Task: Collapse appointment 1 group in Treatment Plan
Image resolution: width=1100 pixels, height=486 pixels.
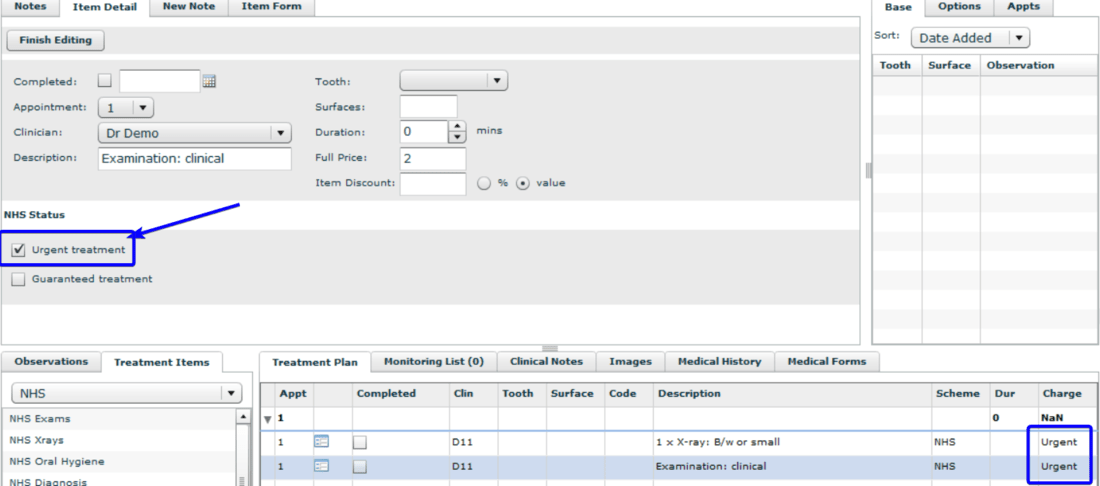Action: (267, 418)
